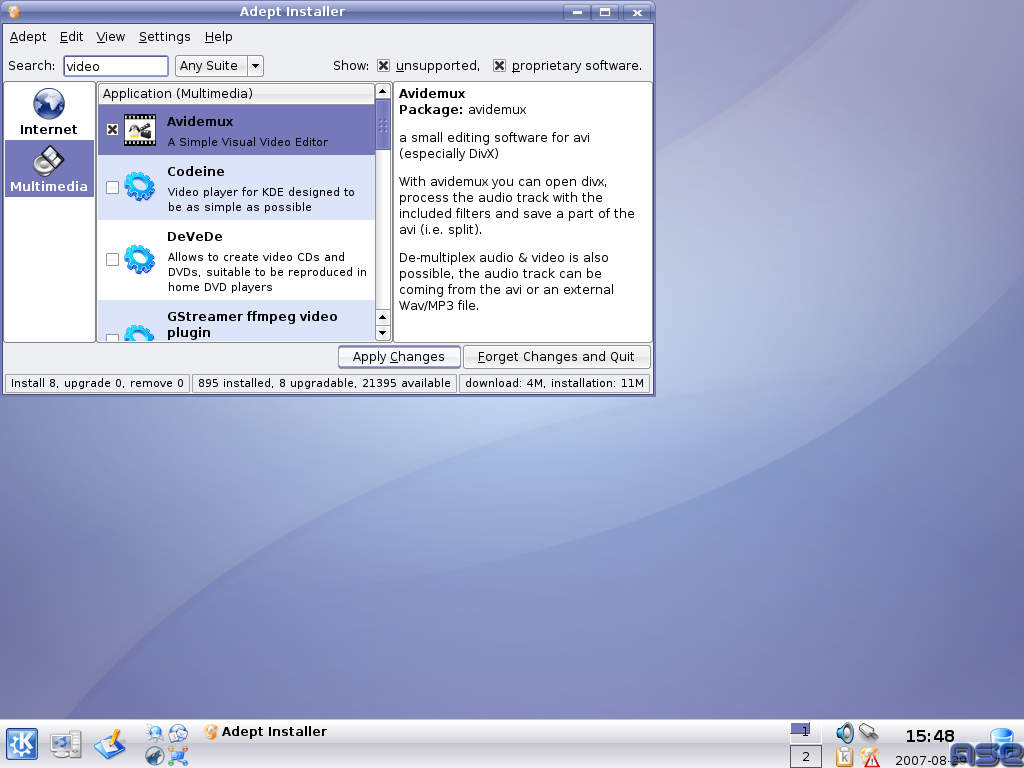Launch the wolf-icon application in panel
The image size is (1024, 768).
(155, 756)
